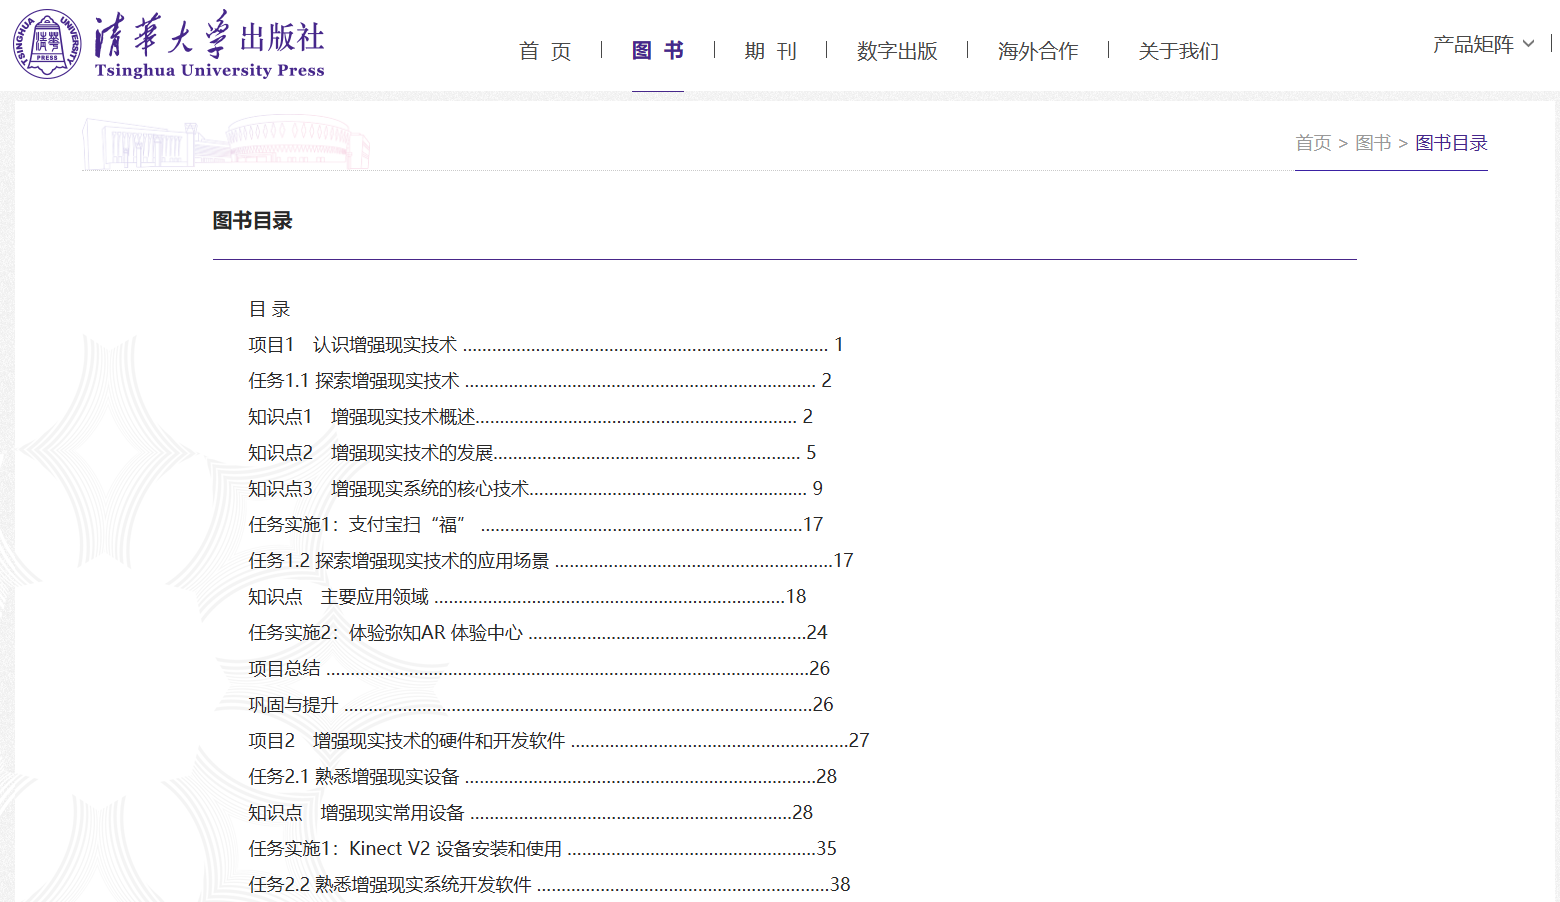The image size is (1560, 902).
Task: Click the 图书目录 breadcrumb item
Action: coord(1451,143)
